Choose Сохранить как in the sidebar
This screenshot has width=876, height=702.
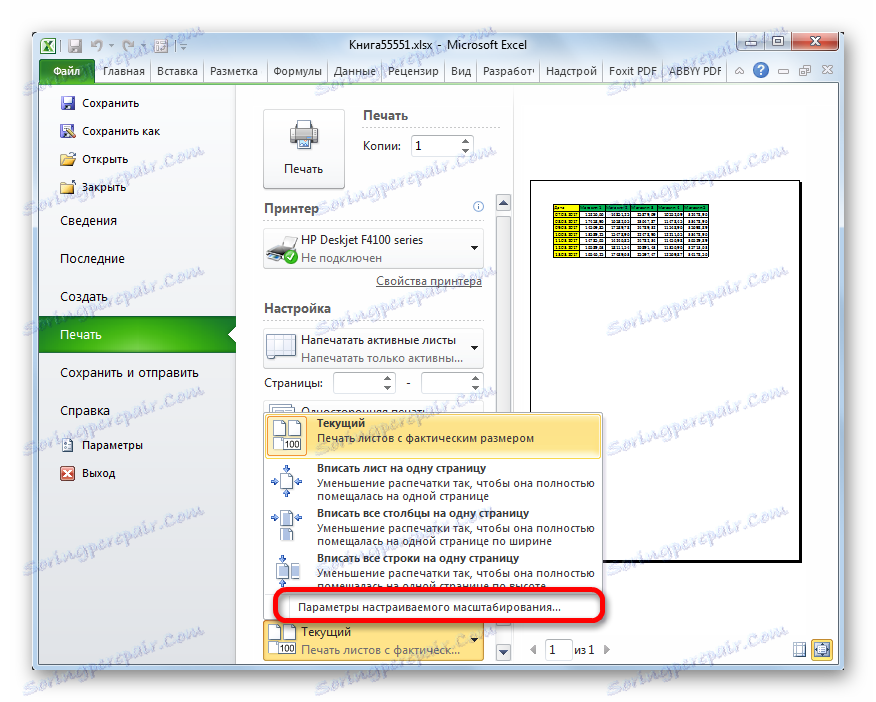coord(110,131)
